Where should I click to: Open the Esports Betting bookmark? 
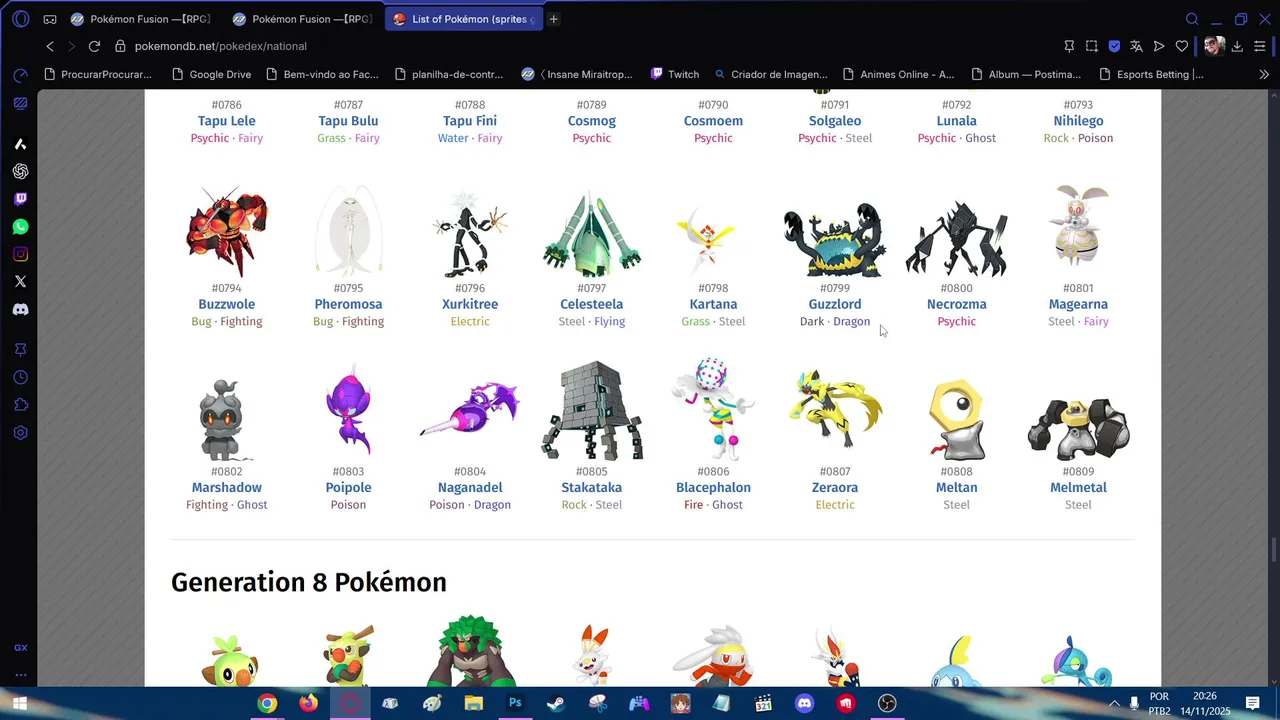pyautogui.click(x=1151, y=74)
